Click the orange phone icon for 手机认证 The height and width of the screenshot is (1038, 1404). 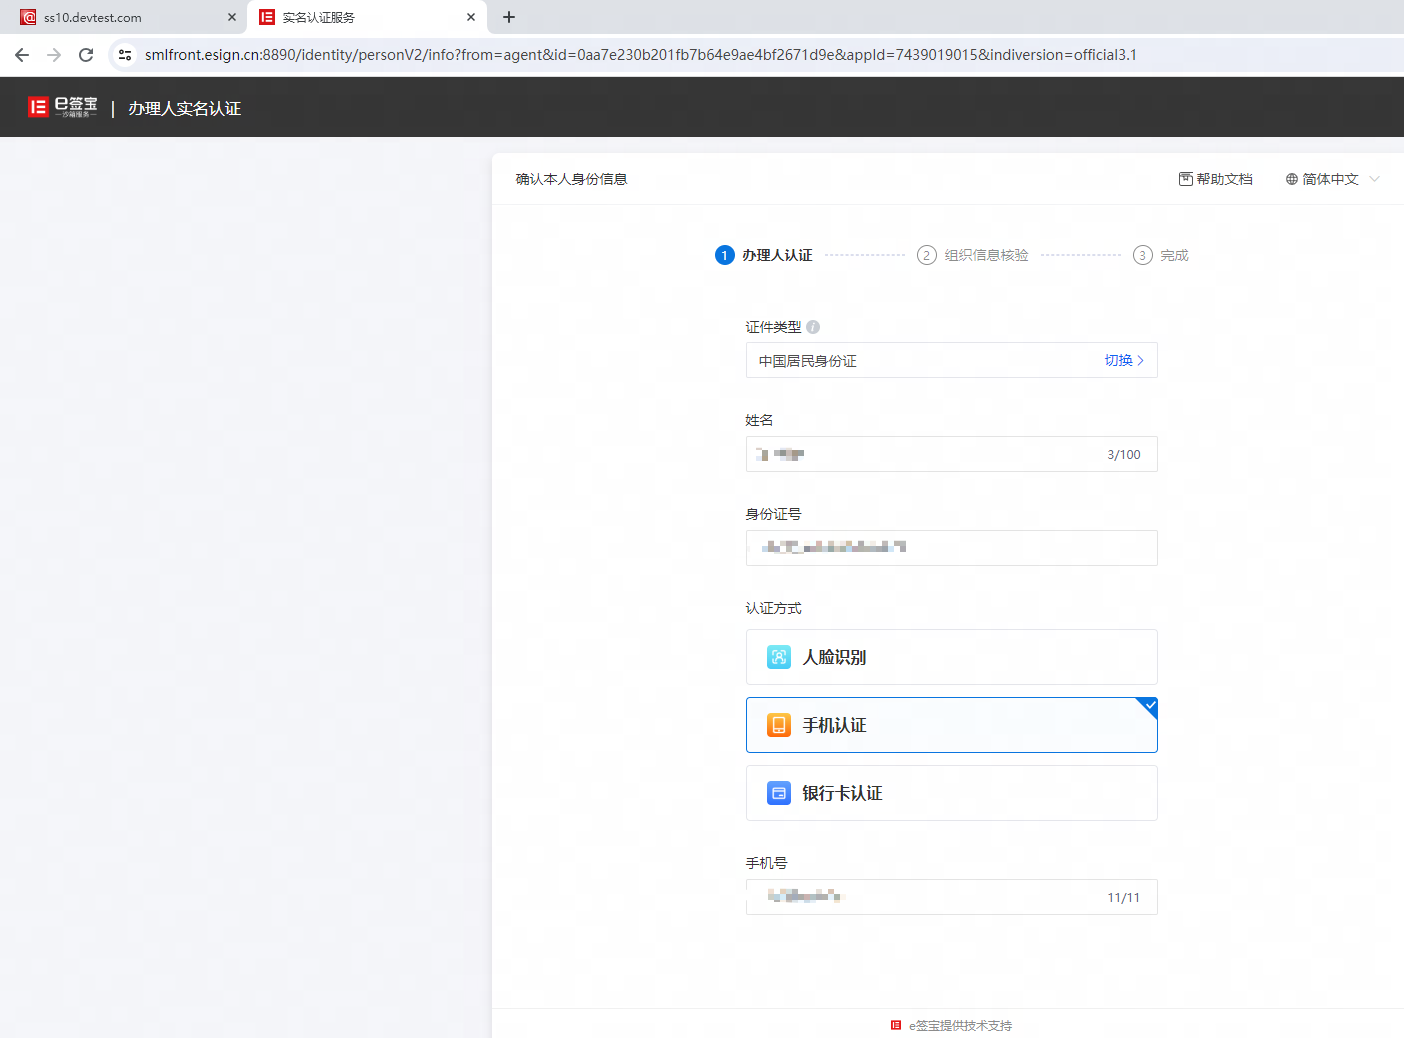(779, 725)
